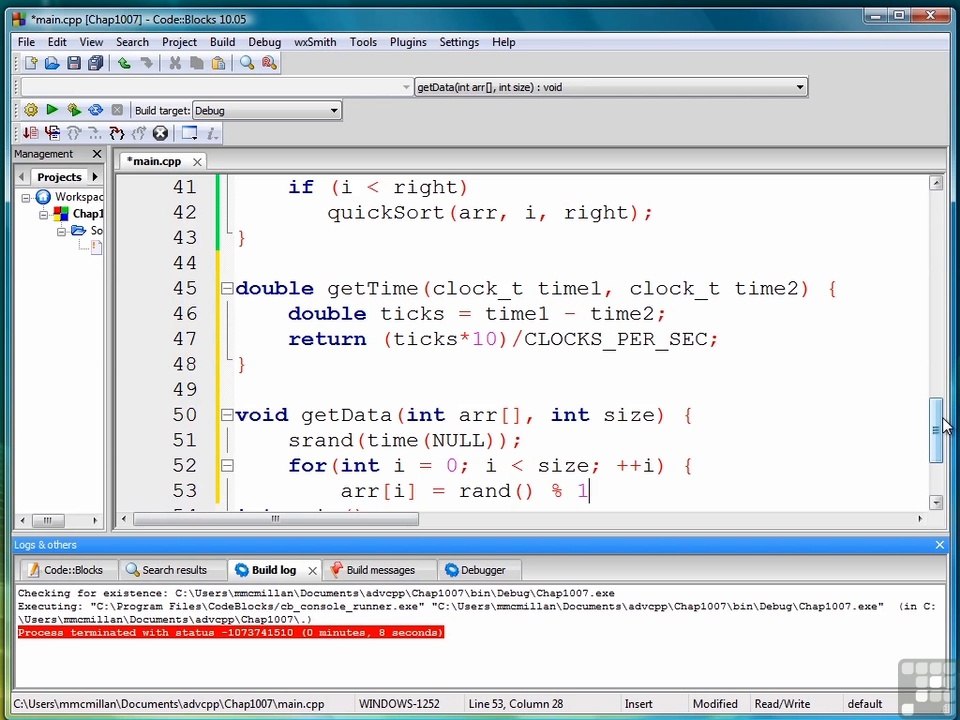960x720 pixels.
Task: Collapse the Workspace tree node
Action: (x=26, y=197)
